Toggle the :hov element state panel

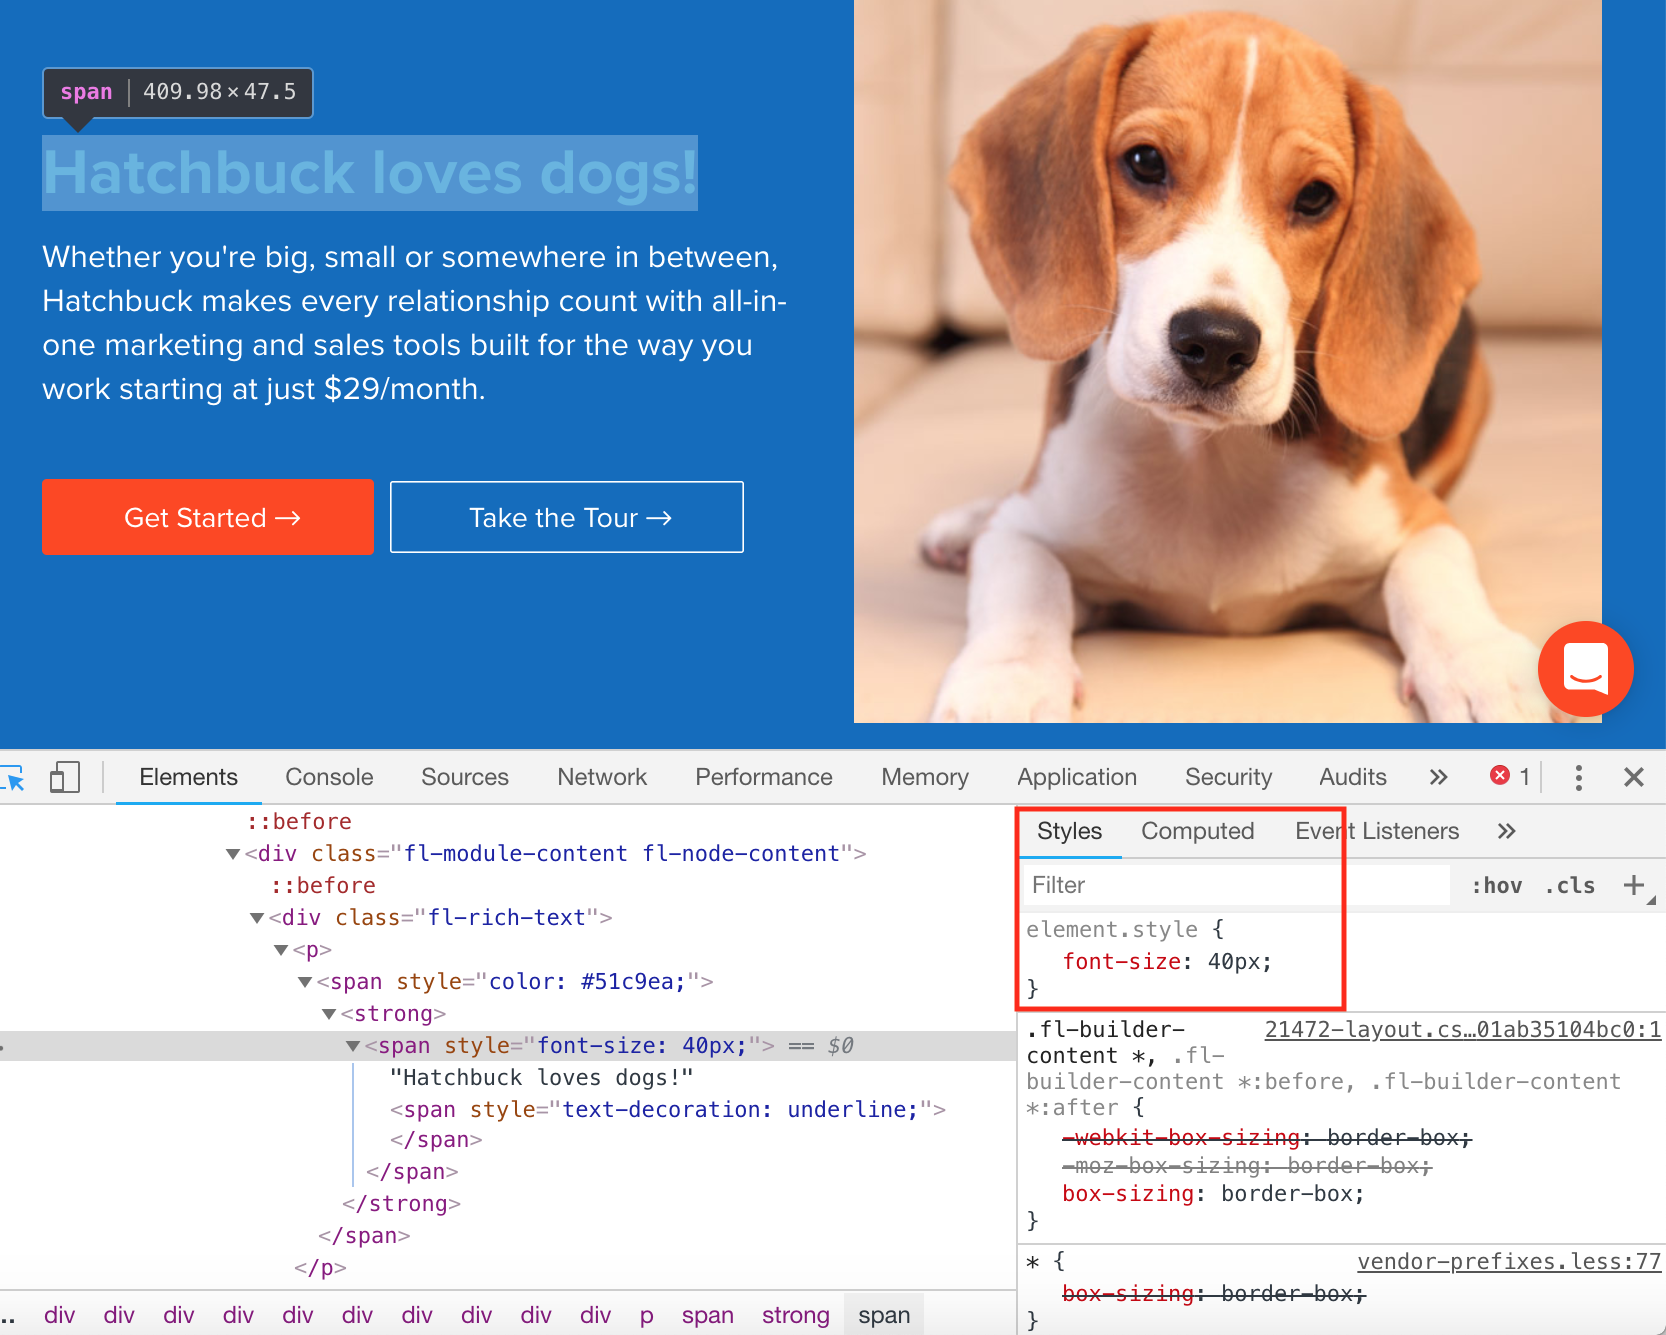click(x=1496, y=885)
